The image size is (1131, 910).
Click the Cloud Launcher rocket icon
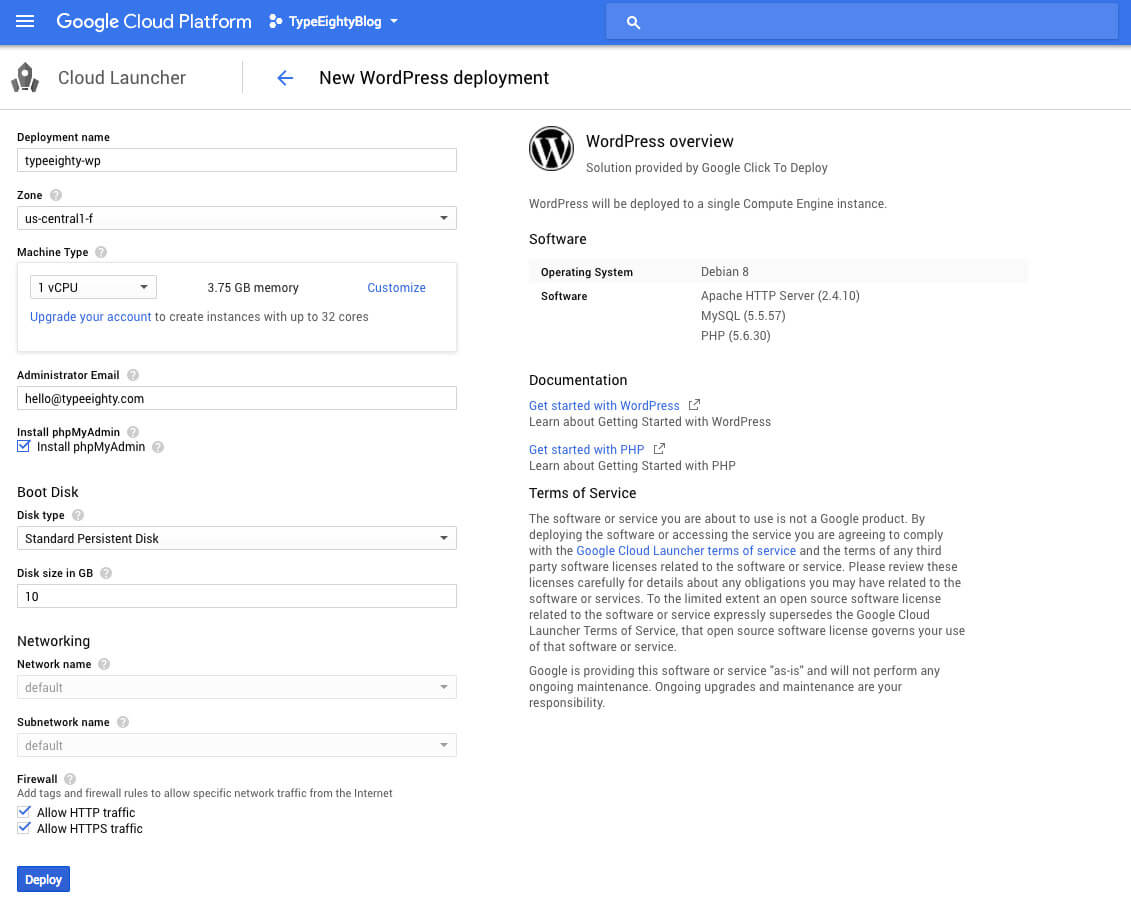coord(25,77)
